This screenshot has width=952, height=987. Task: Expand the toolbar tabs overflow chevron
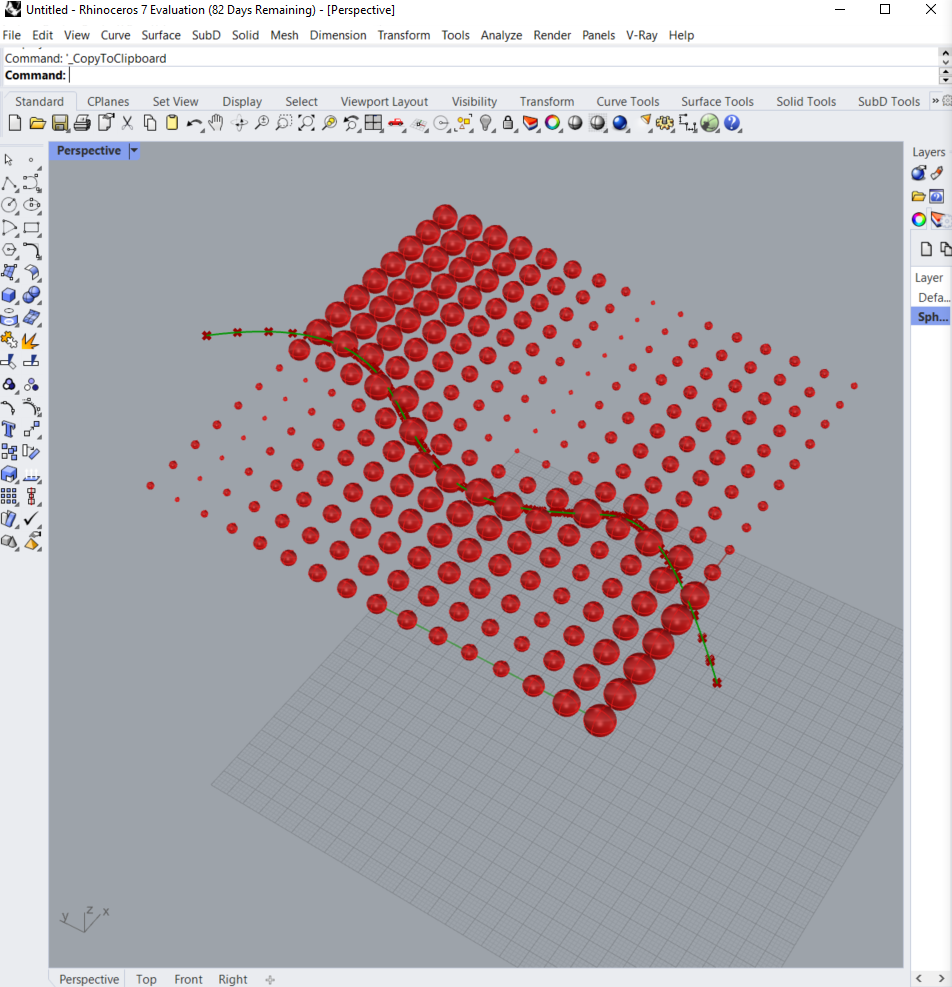[x=936, y=101]
